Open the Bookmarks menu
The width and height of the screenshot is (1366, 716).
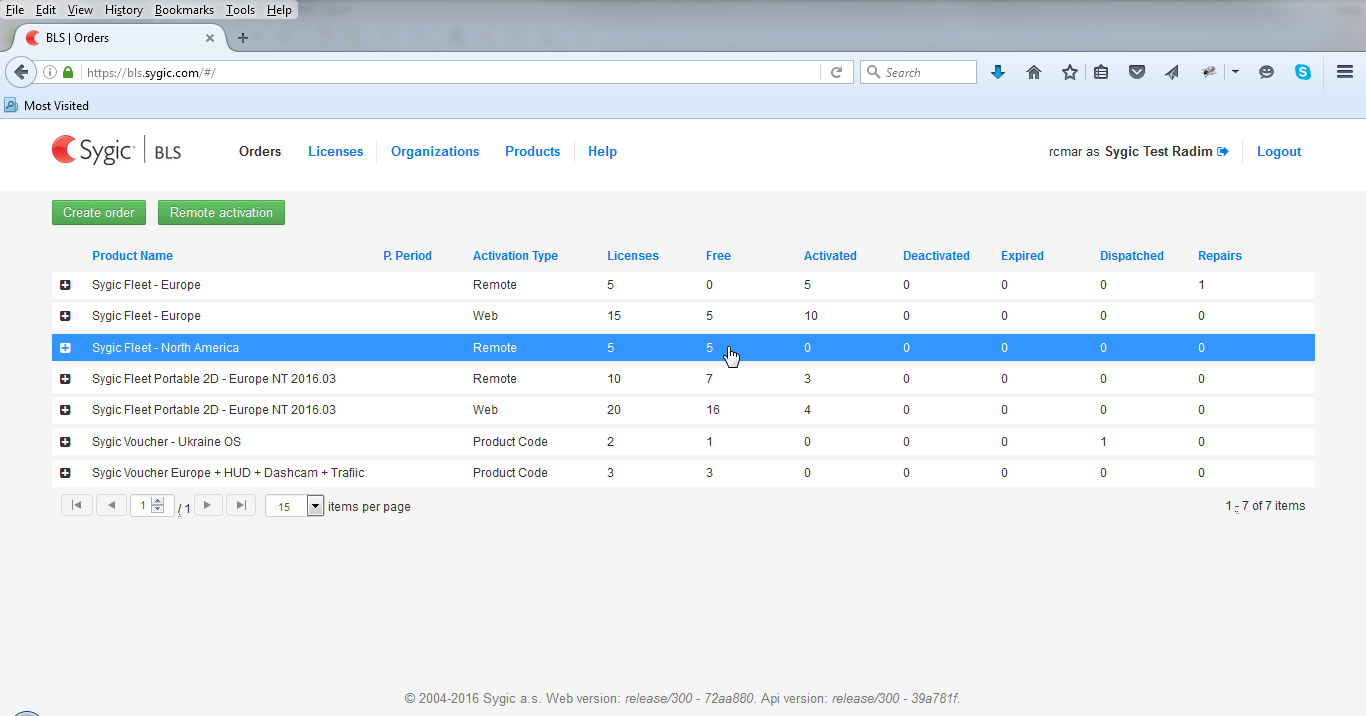pos(184,10)
